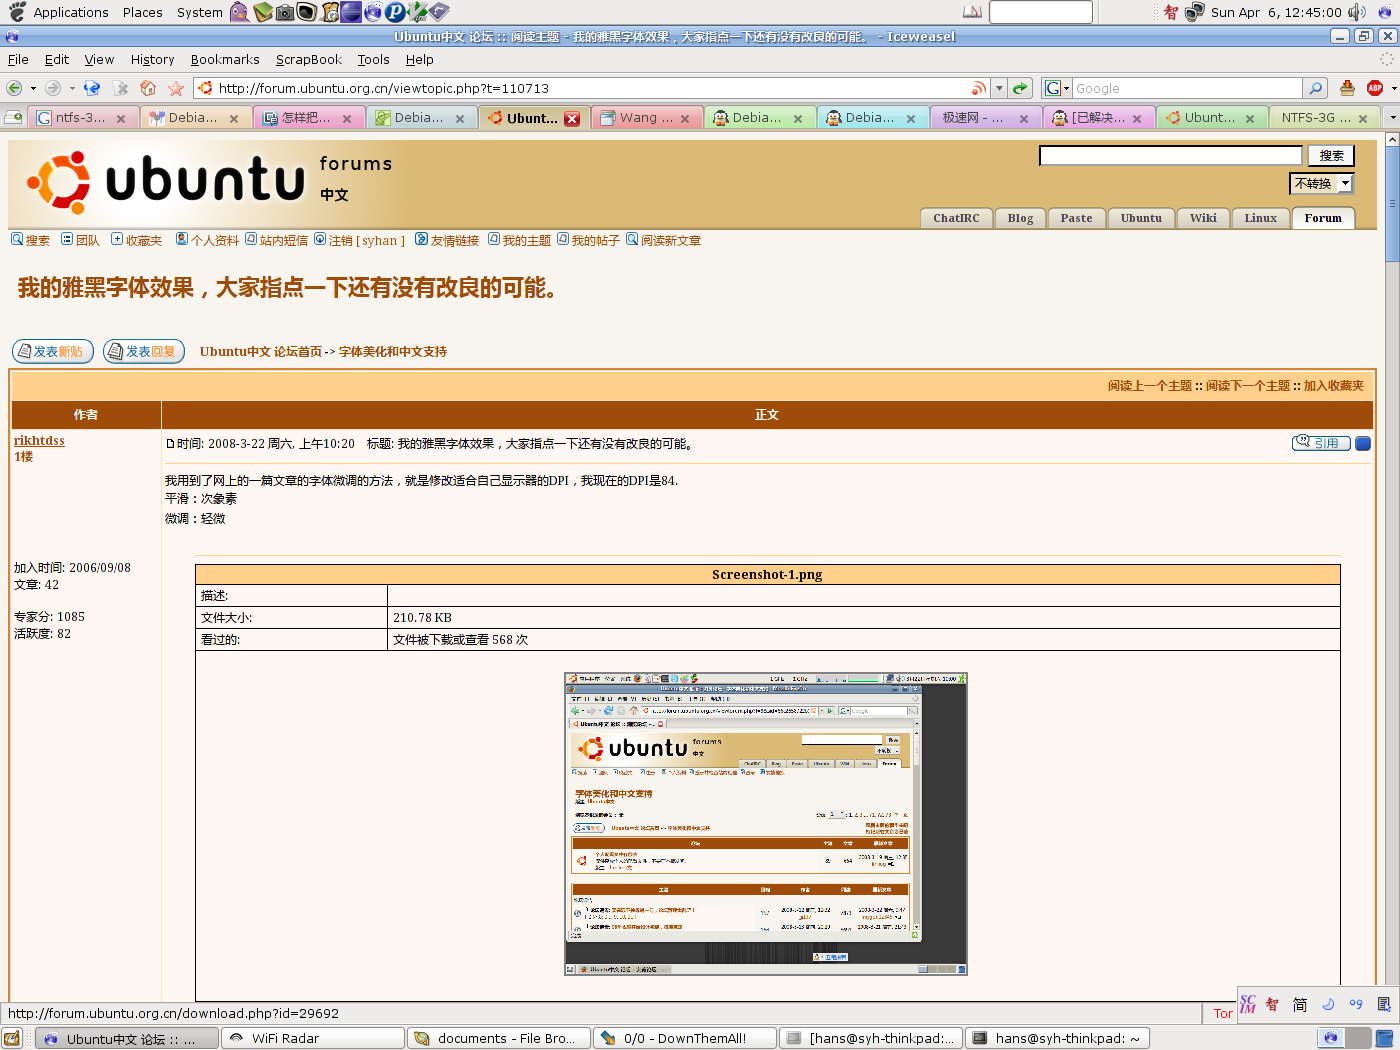
Task: Close the active Ubuntu forum tab
Action: 572,118
